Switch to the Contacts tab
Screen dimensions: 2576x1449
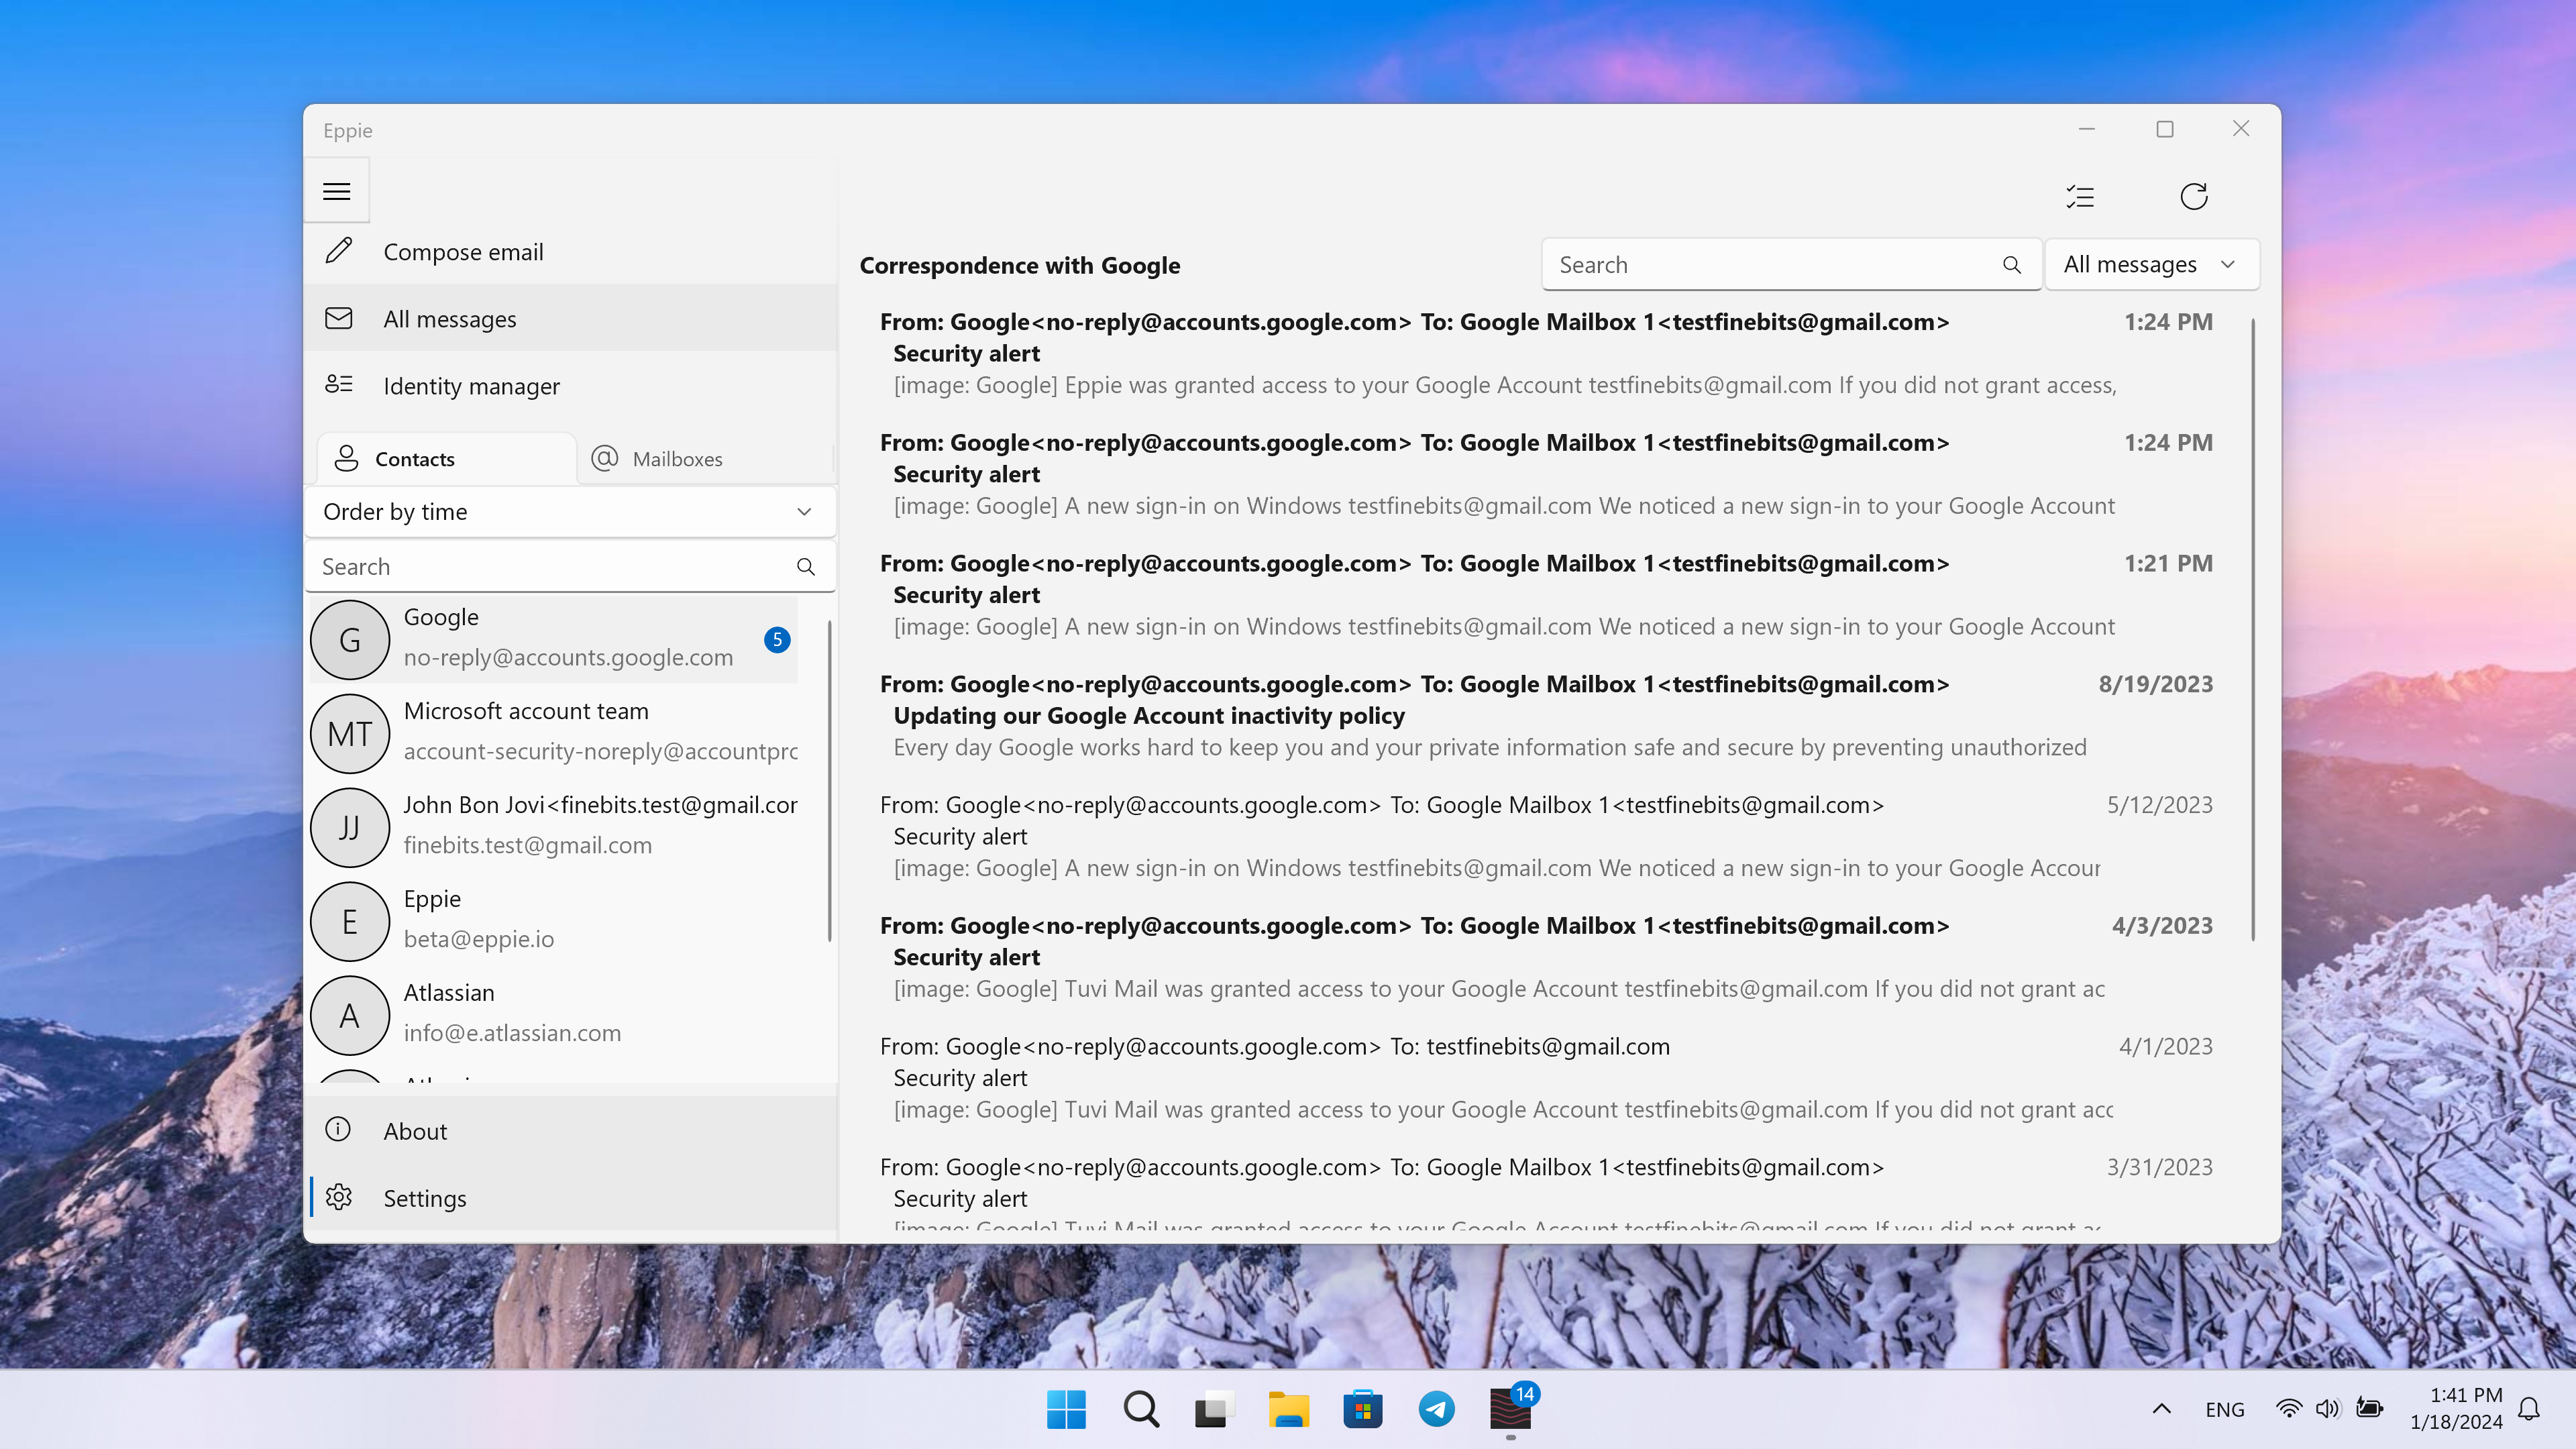(414, 458)
